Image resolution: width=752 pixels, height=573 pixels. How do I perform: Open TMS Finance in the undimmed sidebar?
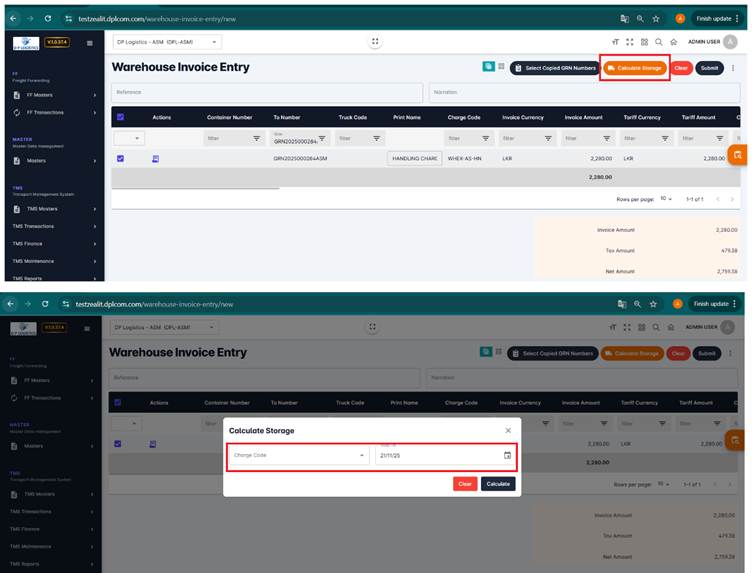[x=54, y=244]
